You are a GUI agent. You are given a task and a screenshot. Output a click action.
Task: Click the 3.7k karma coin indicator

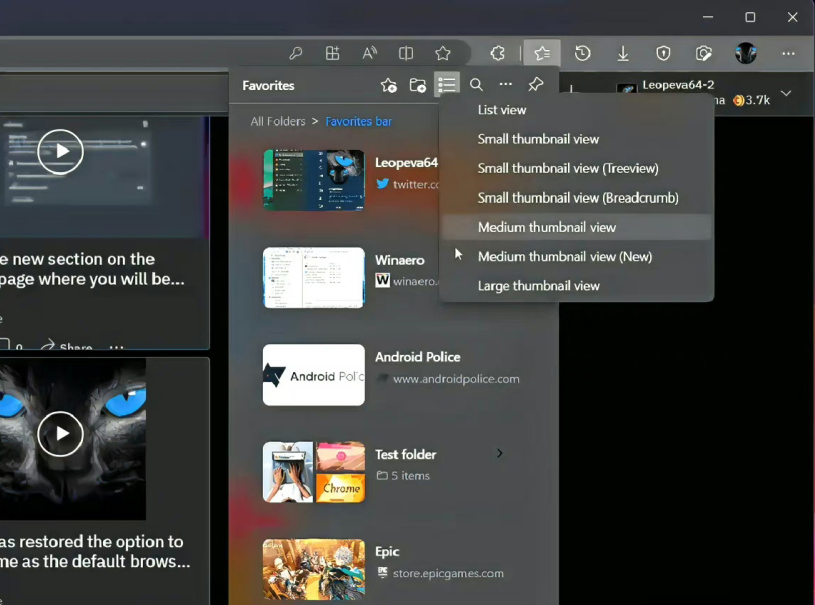pyautogui.click(x=751, y=100)
